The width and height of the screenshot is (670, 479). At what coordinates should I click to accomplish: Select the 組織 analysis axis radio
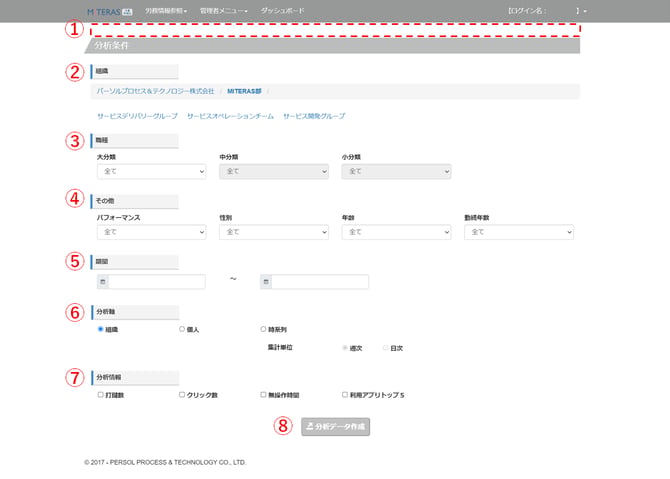pyautogui.click(x=101, y=329)
